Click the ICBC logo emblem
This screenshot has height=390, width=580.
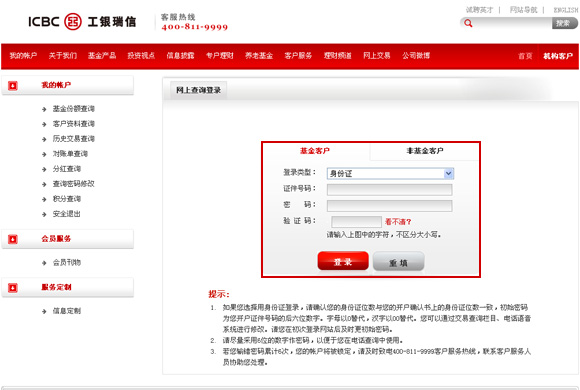pyautogui.click(x=72, y=21)
